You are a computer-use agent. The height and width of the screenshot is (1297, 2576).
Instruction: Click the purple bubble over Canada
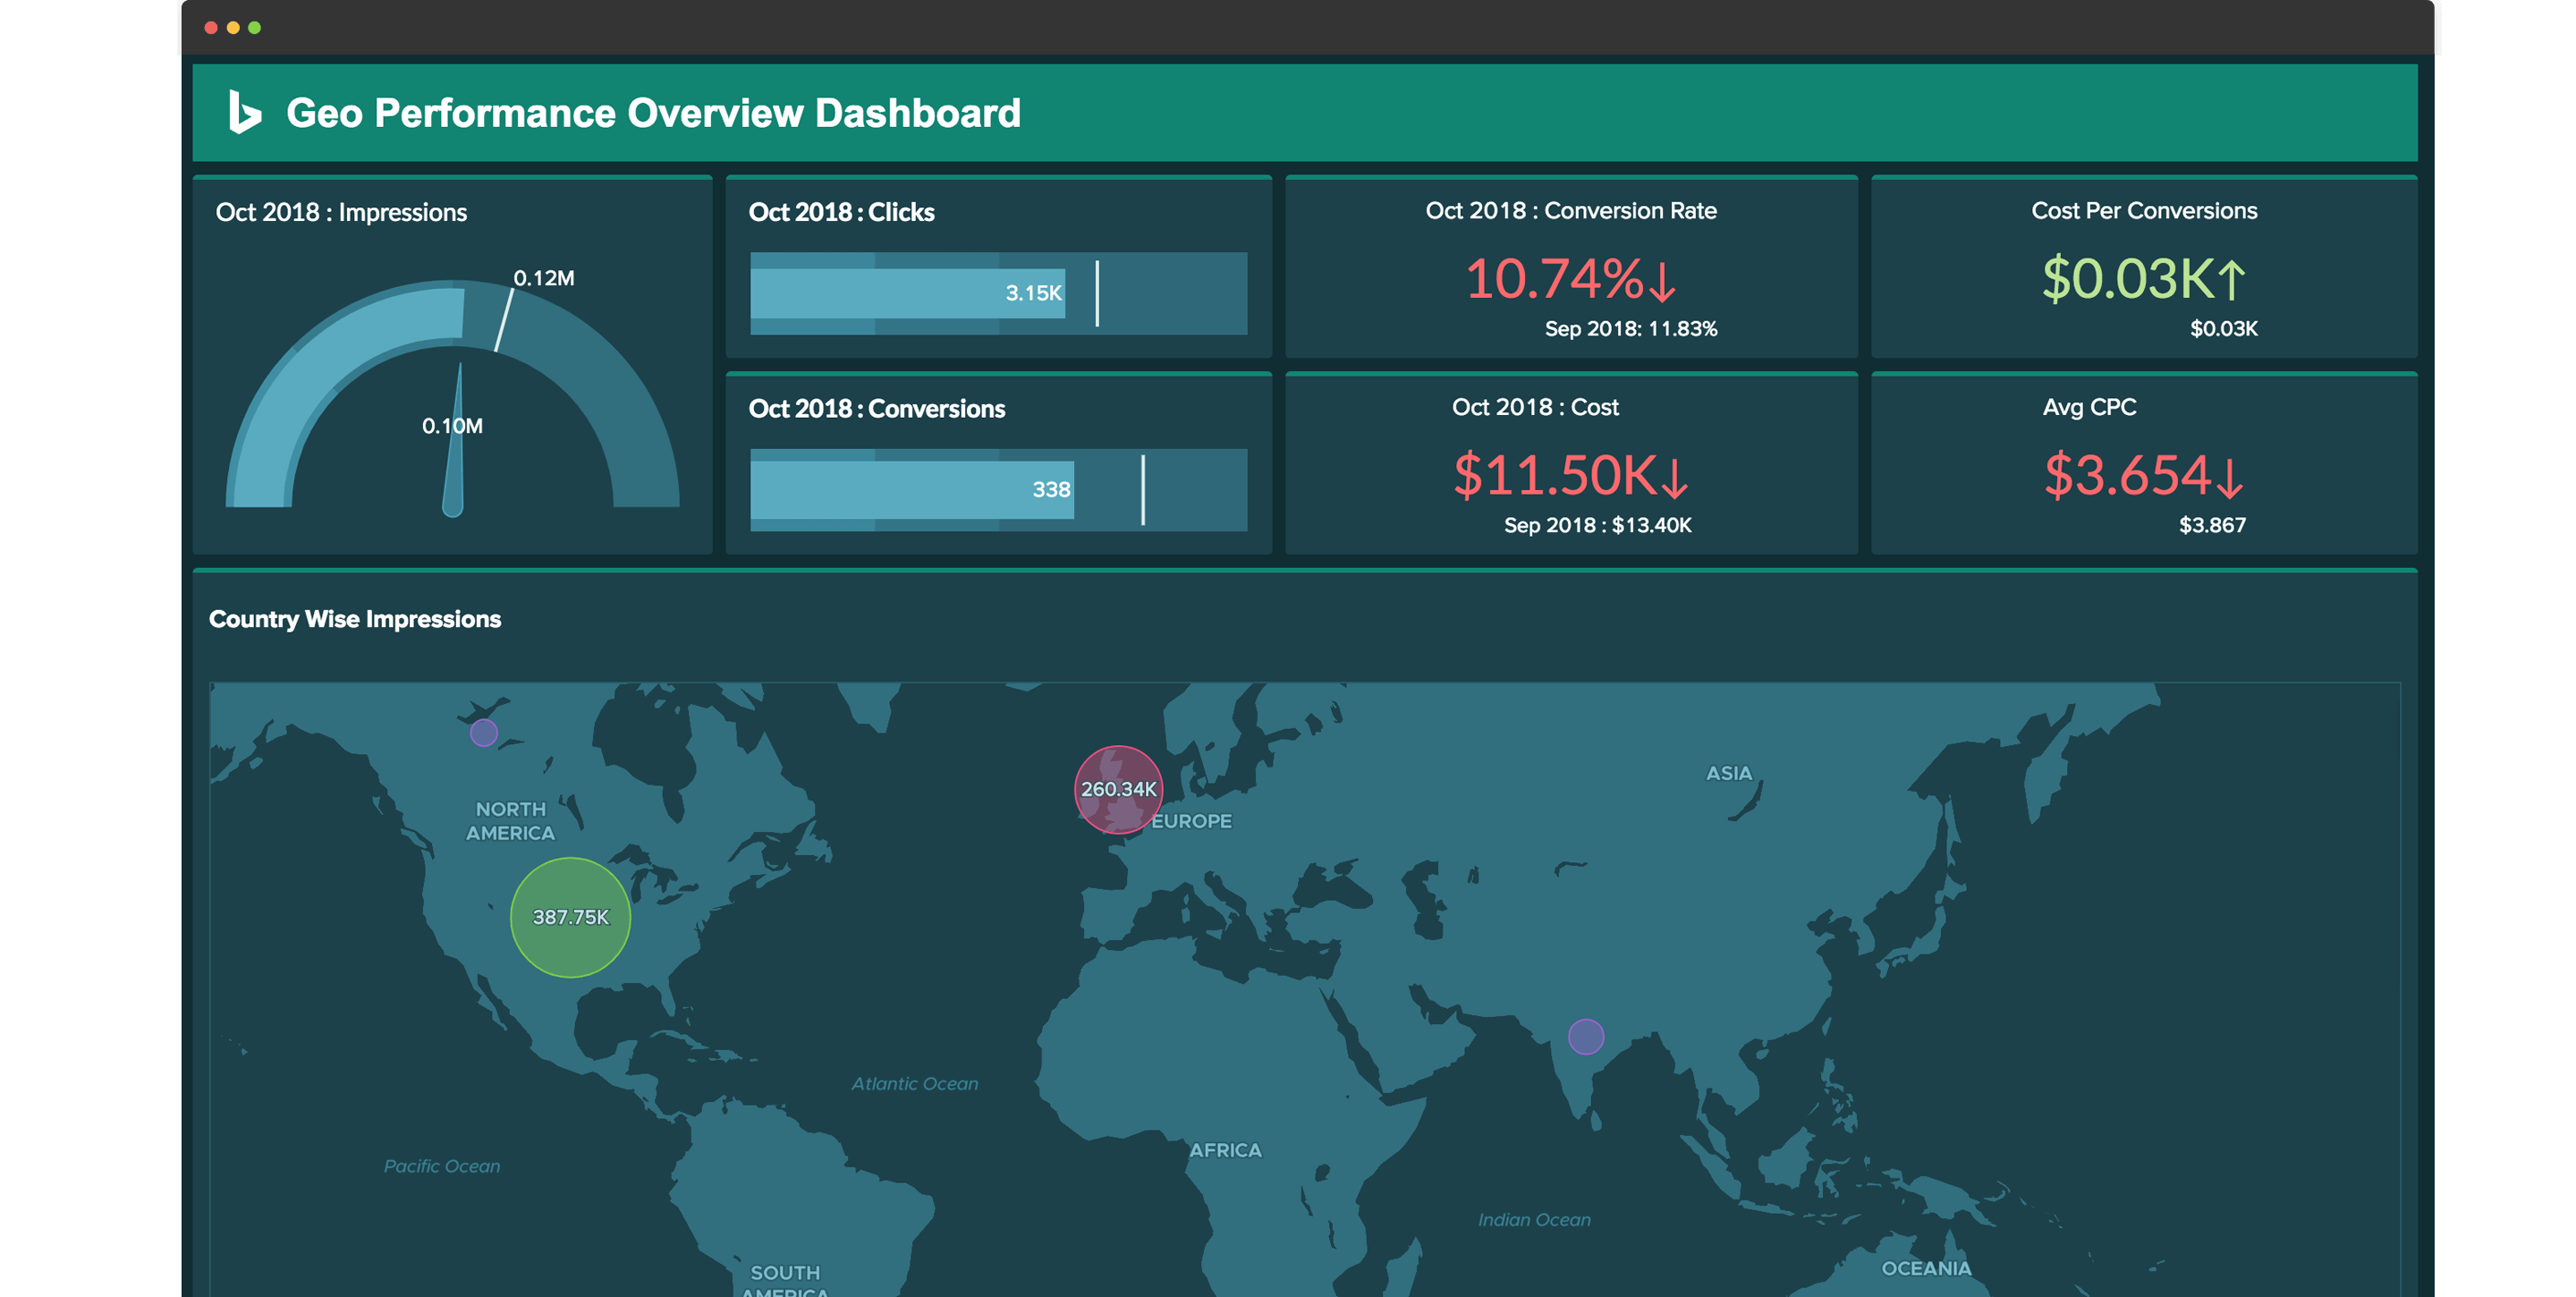[483, 733]
